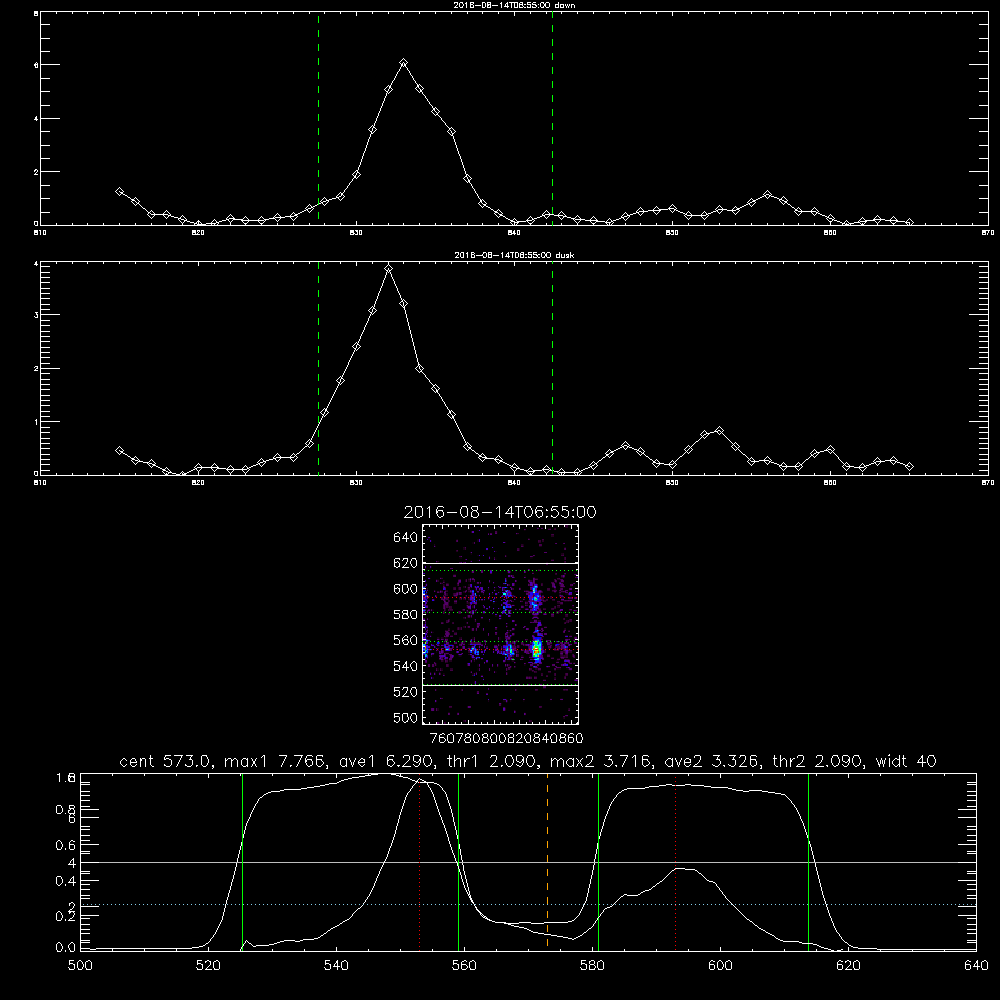Image resolution: width=1000 pixels, height=1000 pixels.
Task: Click the dawn plot title text
Action: click(514, 5)
